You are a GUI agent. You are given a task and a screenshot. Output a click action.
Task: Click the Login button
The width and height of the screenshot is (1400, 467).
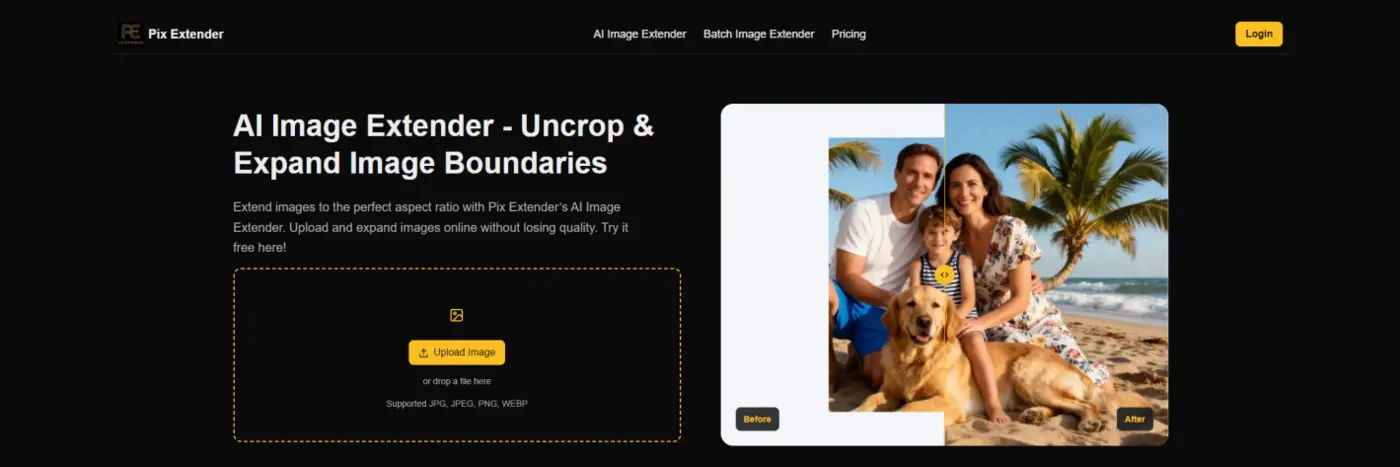[1259, 34]
